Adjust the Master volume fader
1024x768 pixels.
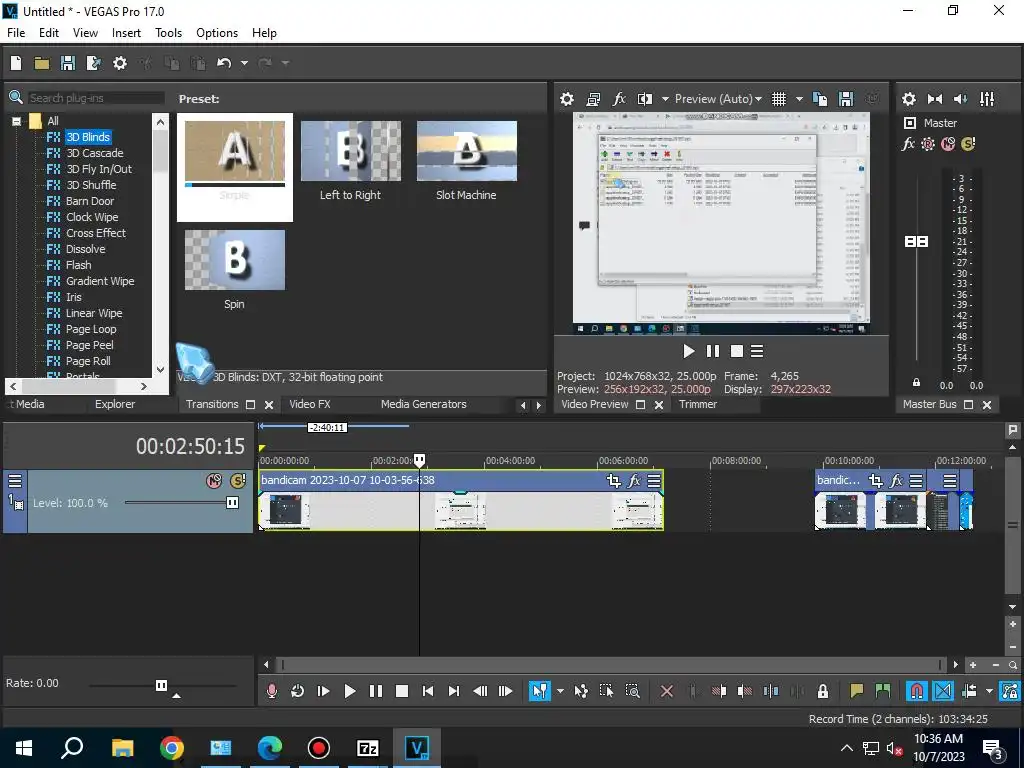[916, 242]
